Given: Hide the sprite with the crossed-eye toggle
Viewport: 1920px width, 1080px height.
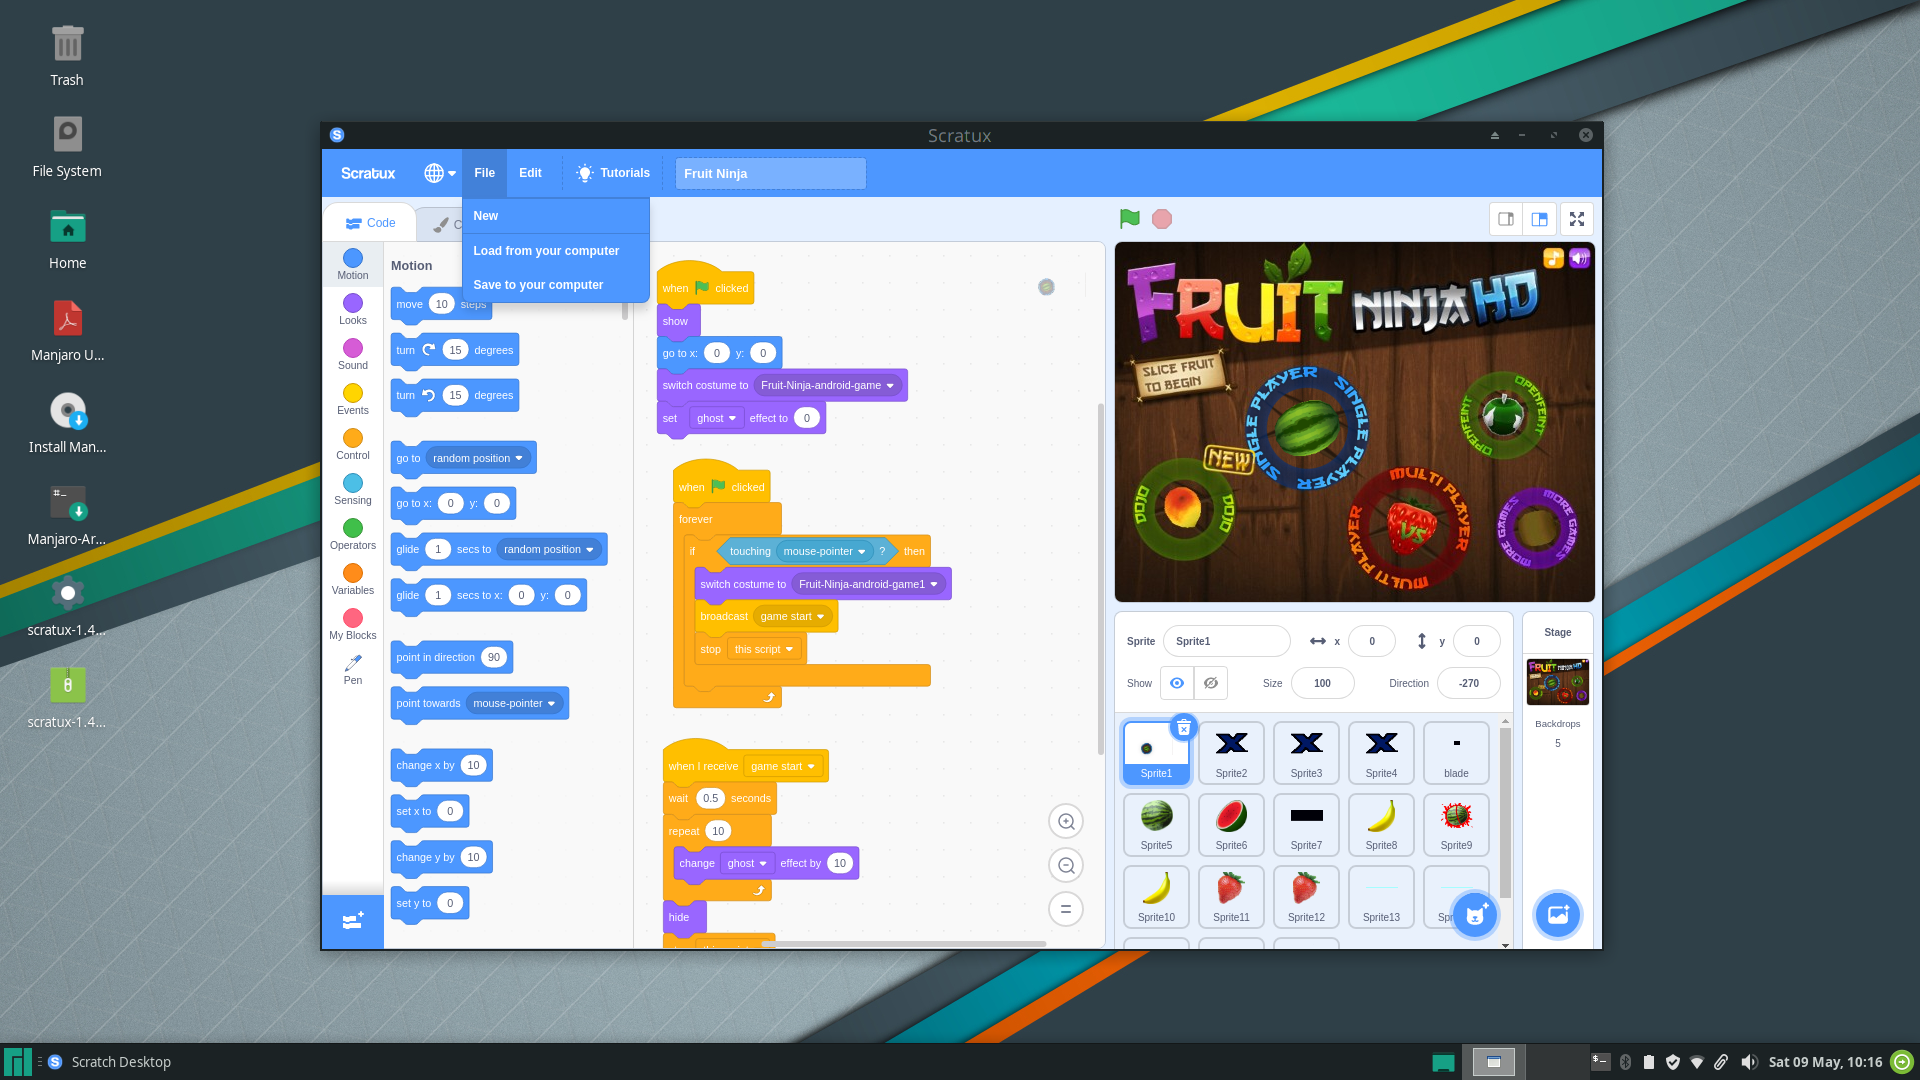Looking at the screenshot, I should pos(1211,683).
